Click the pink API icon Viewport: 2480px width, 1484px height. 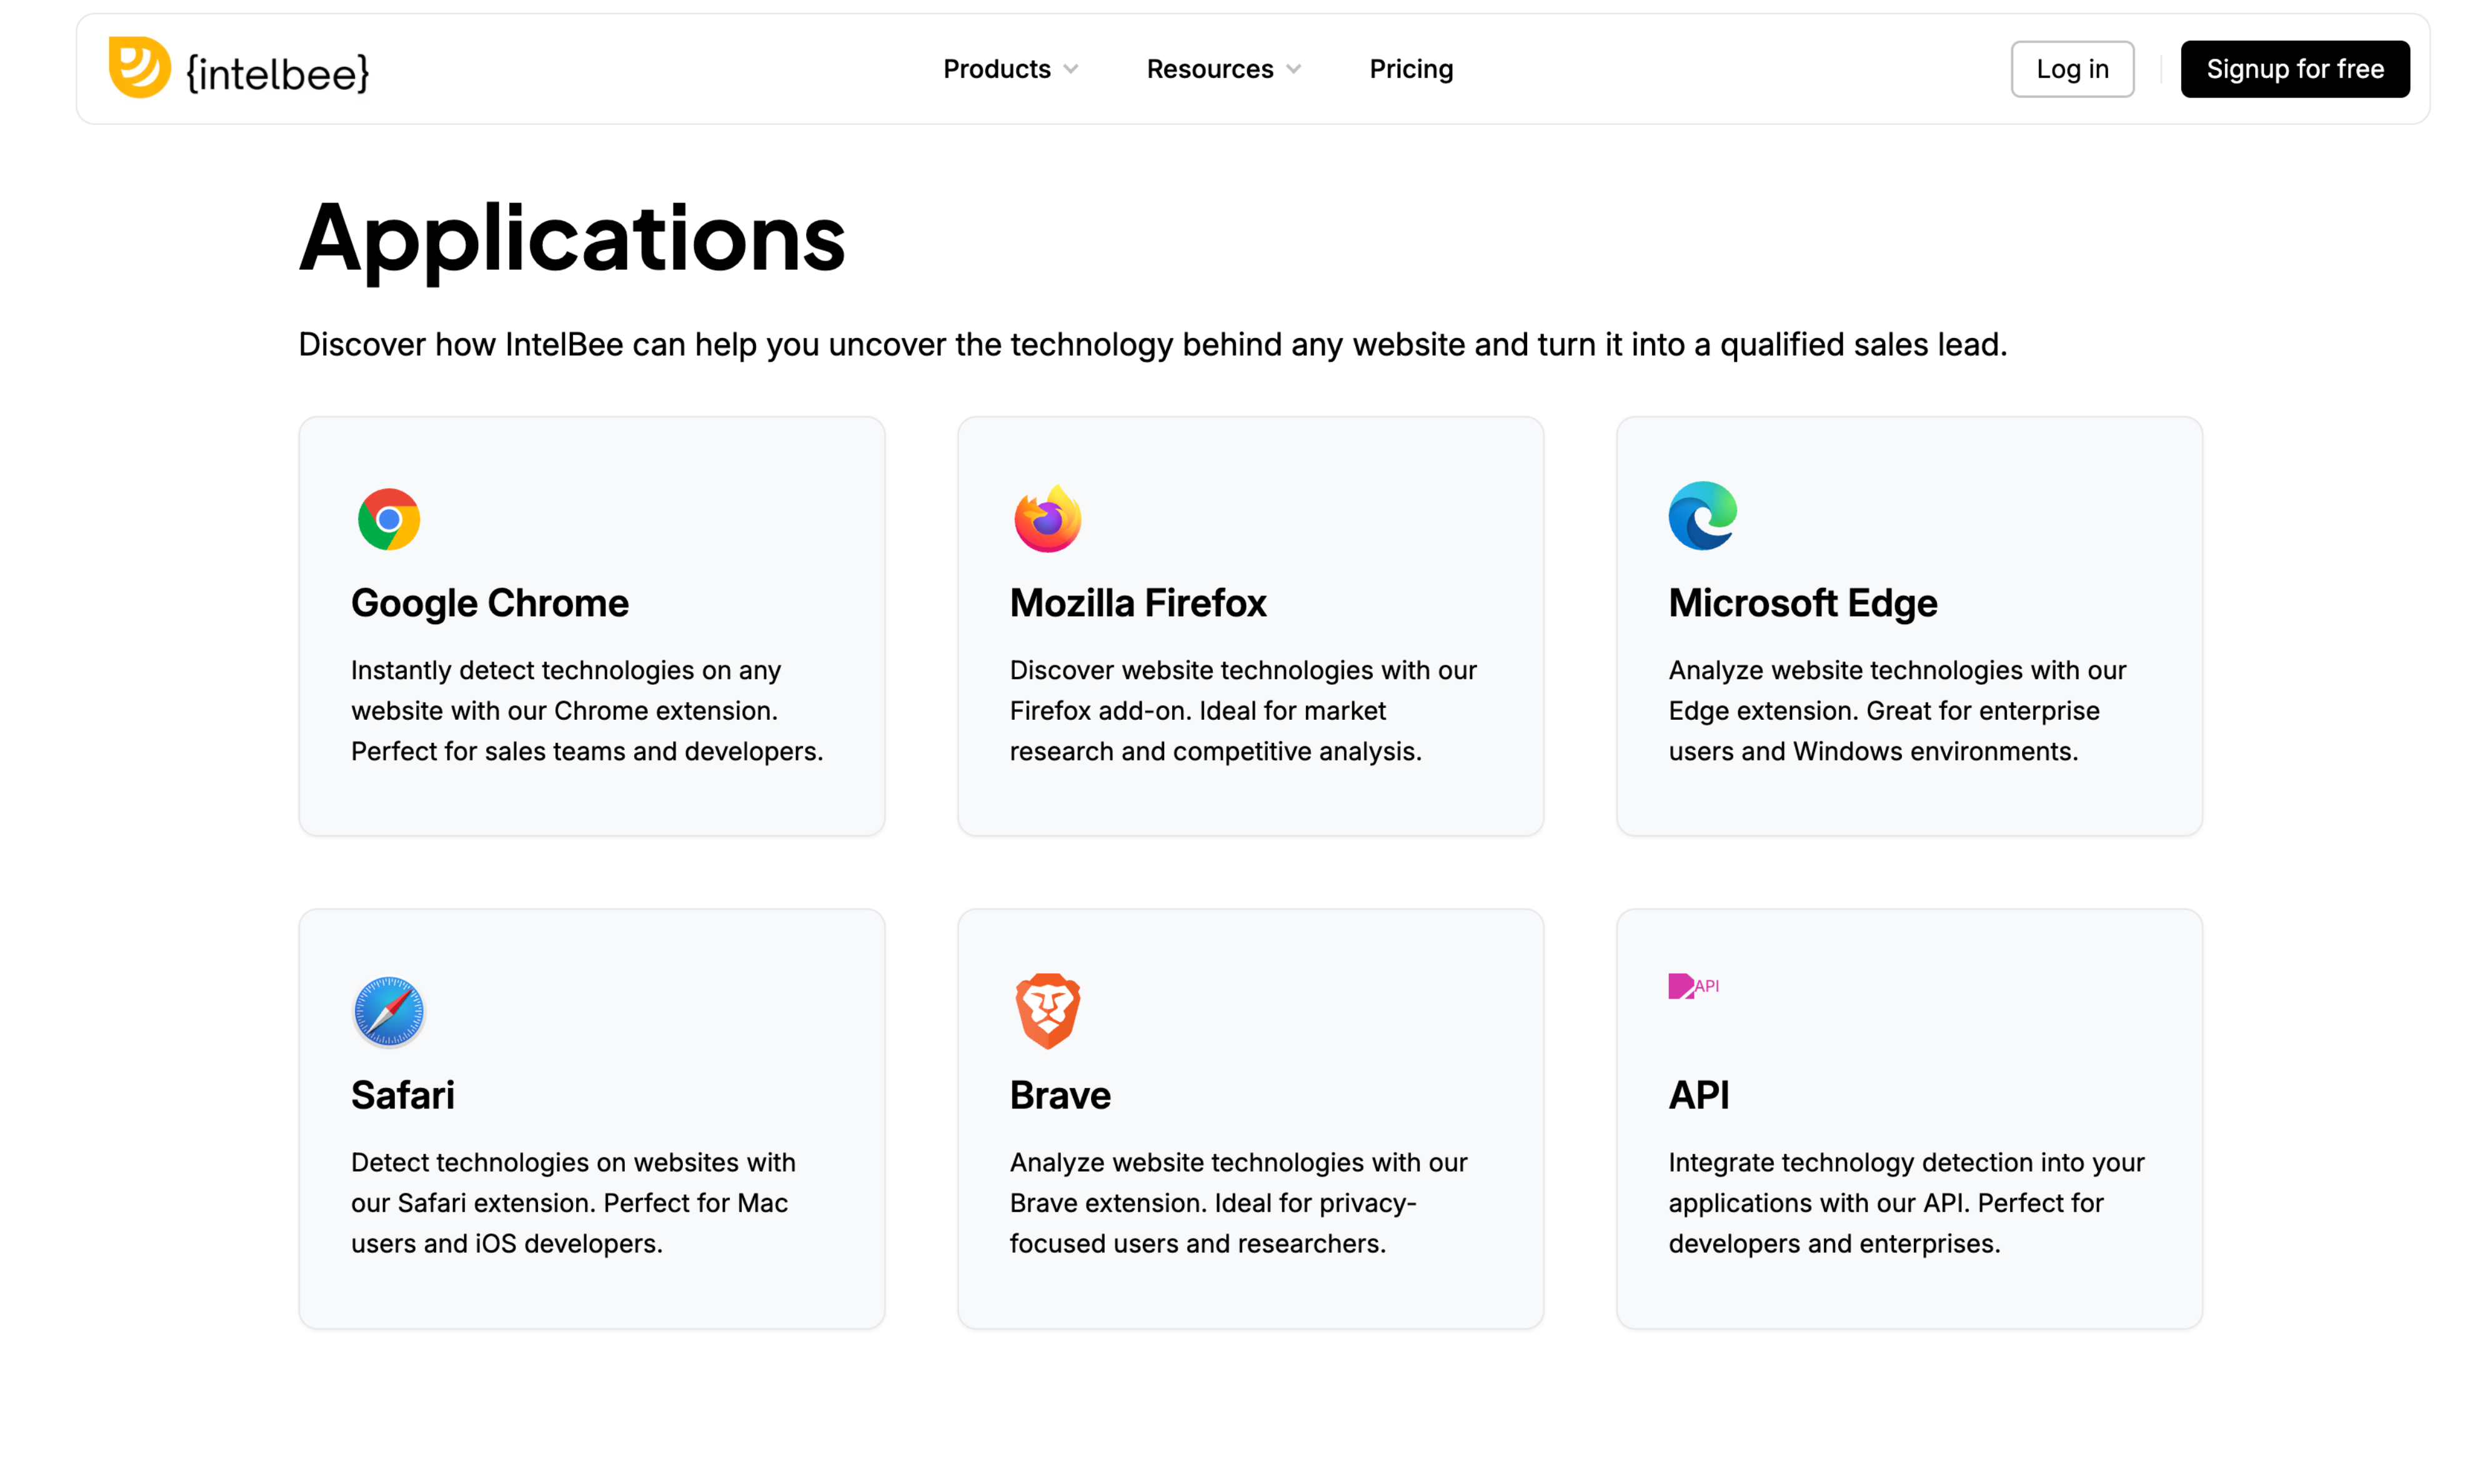click(x=1694, y=985)
